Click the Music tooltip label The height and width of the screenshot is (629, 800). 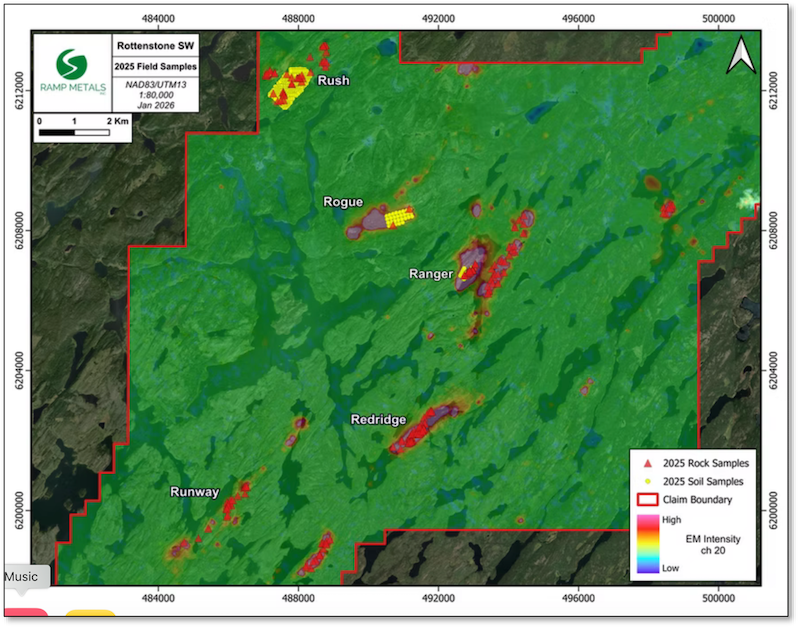click(x=21, y=577)
